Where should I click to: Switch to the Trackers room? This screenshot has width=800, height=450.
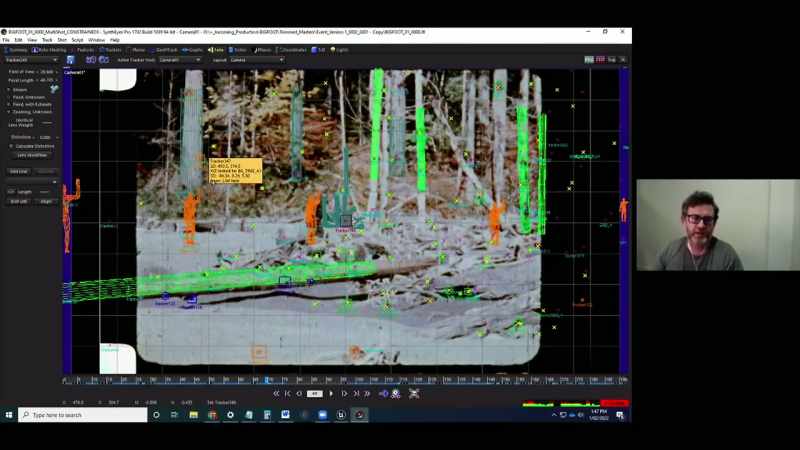click(110, 50)
